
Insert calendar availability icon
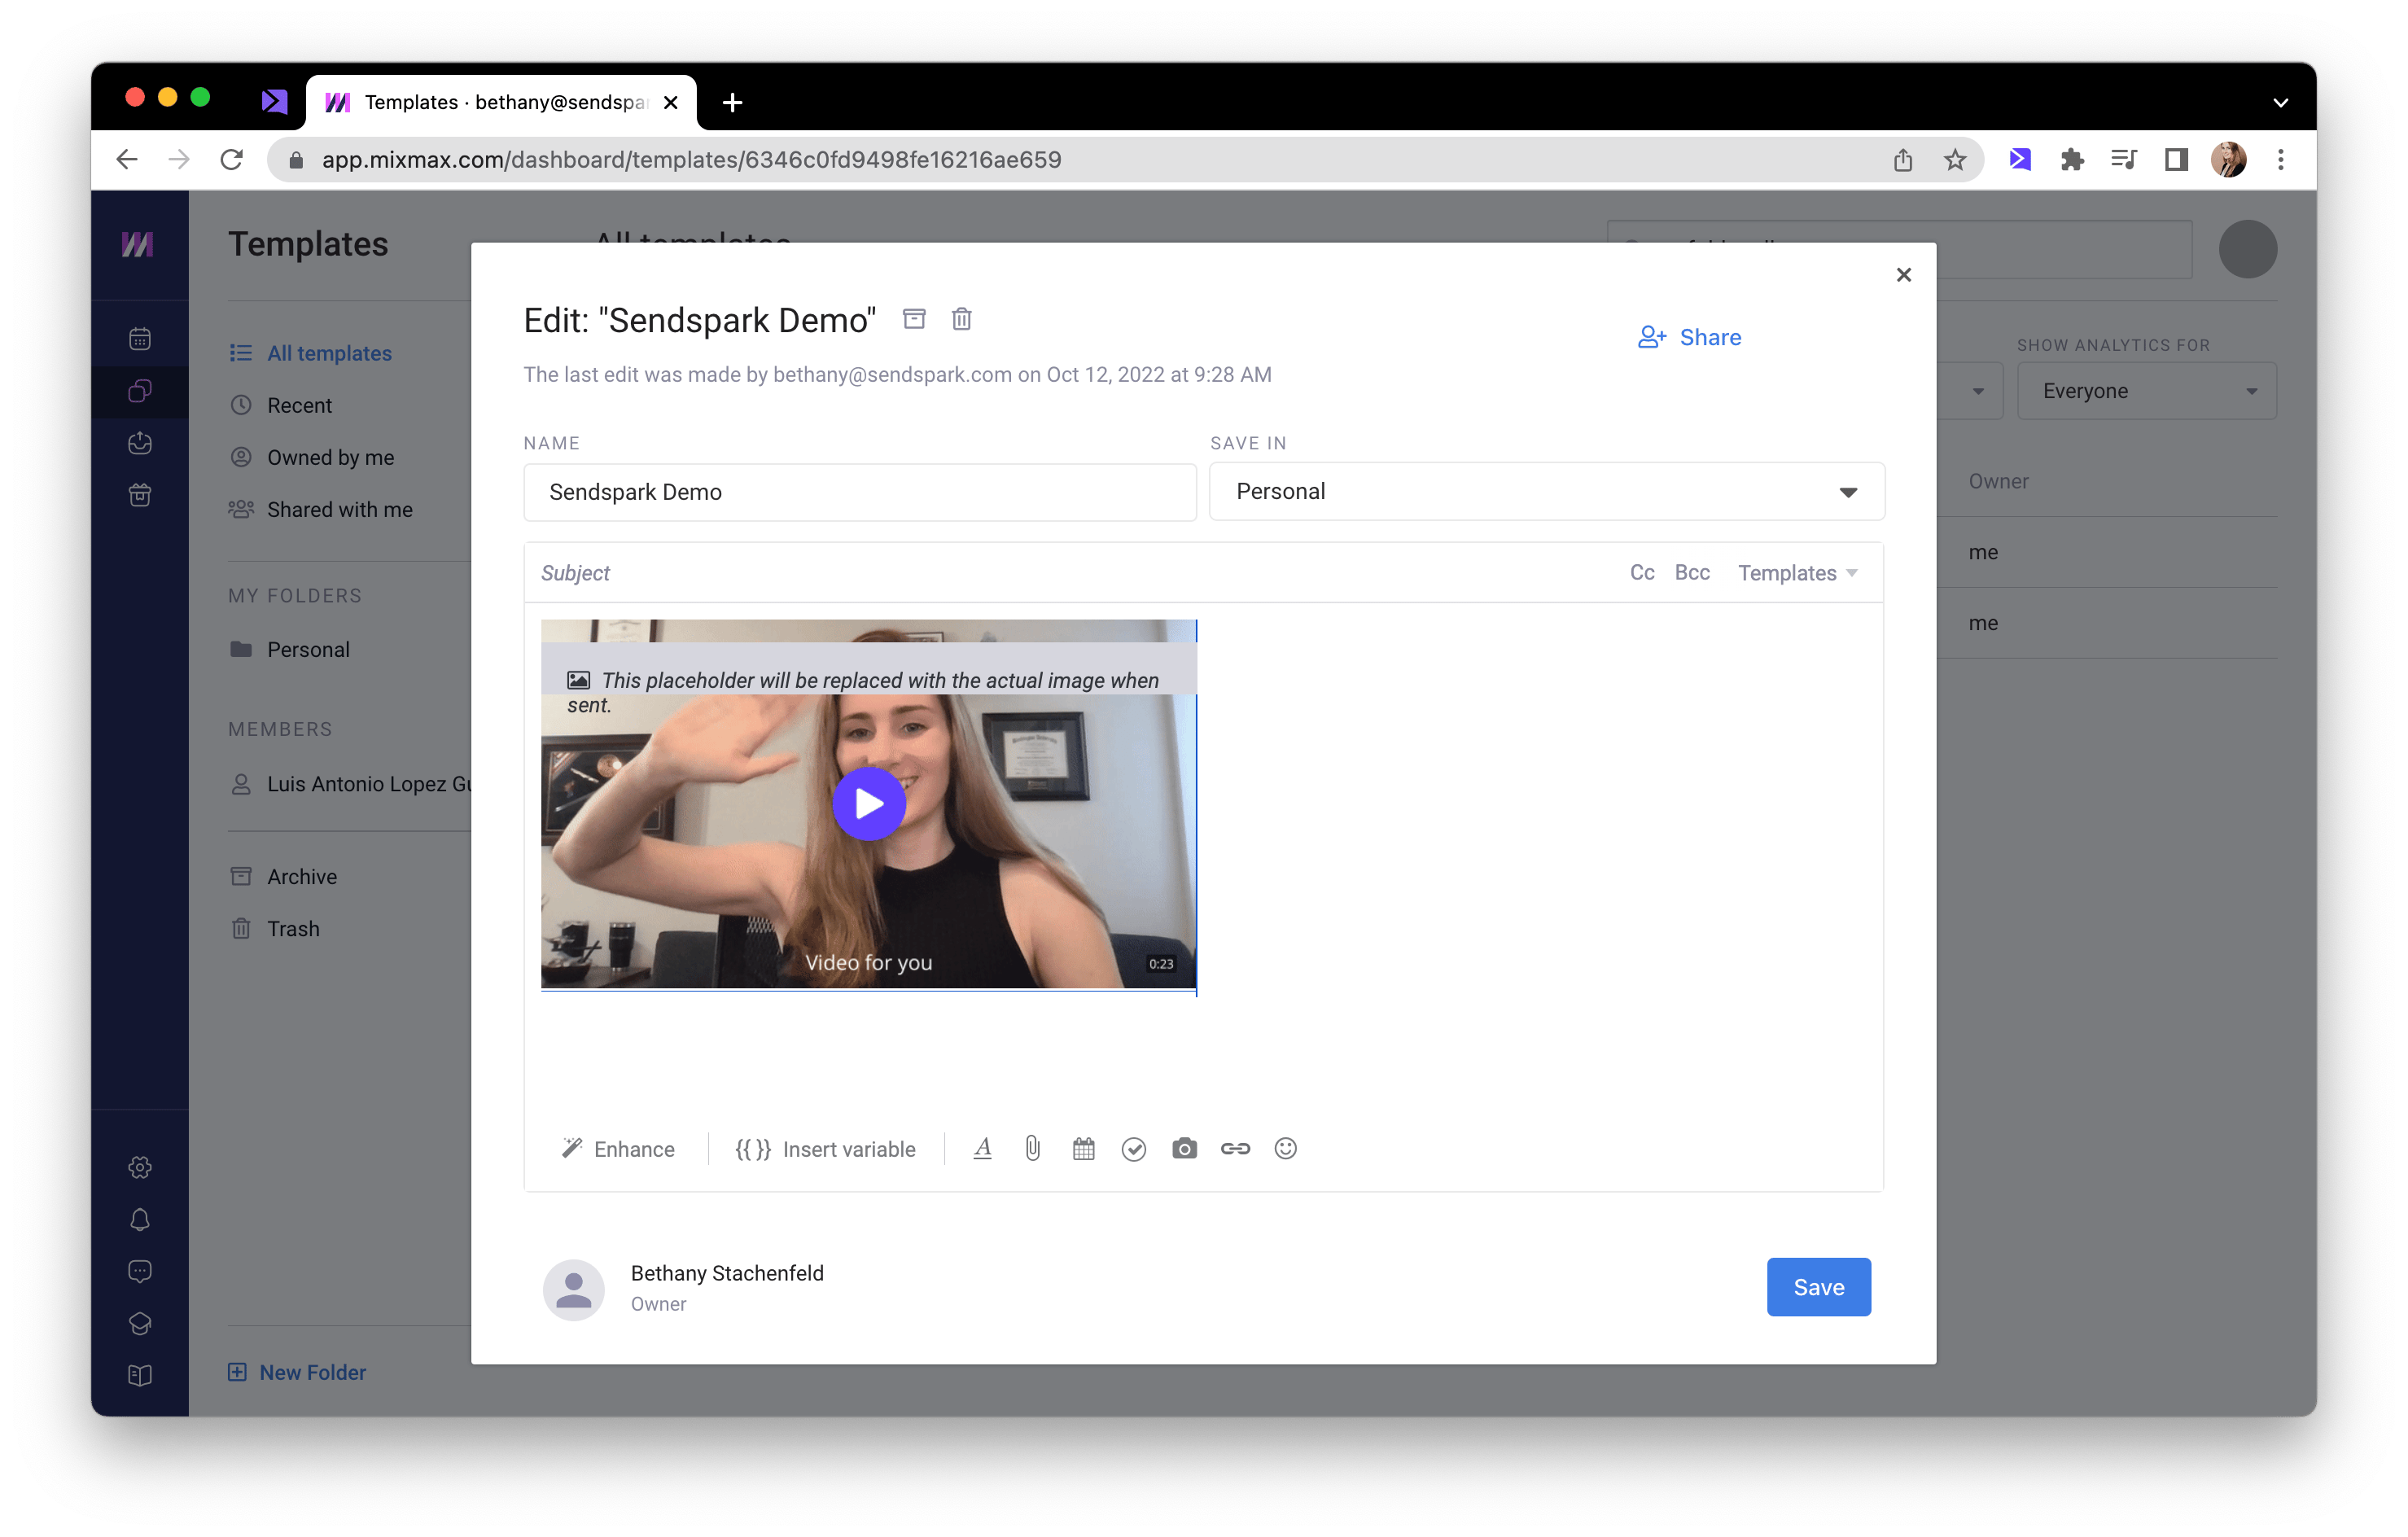(1083, 1149)
